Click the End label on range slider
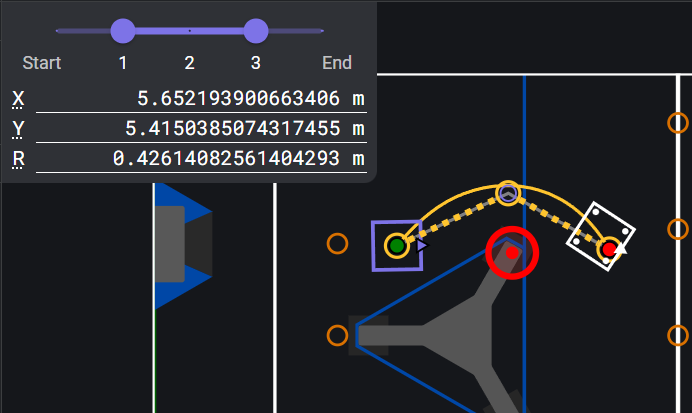 tap(337, 63)
